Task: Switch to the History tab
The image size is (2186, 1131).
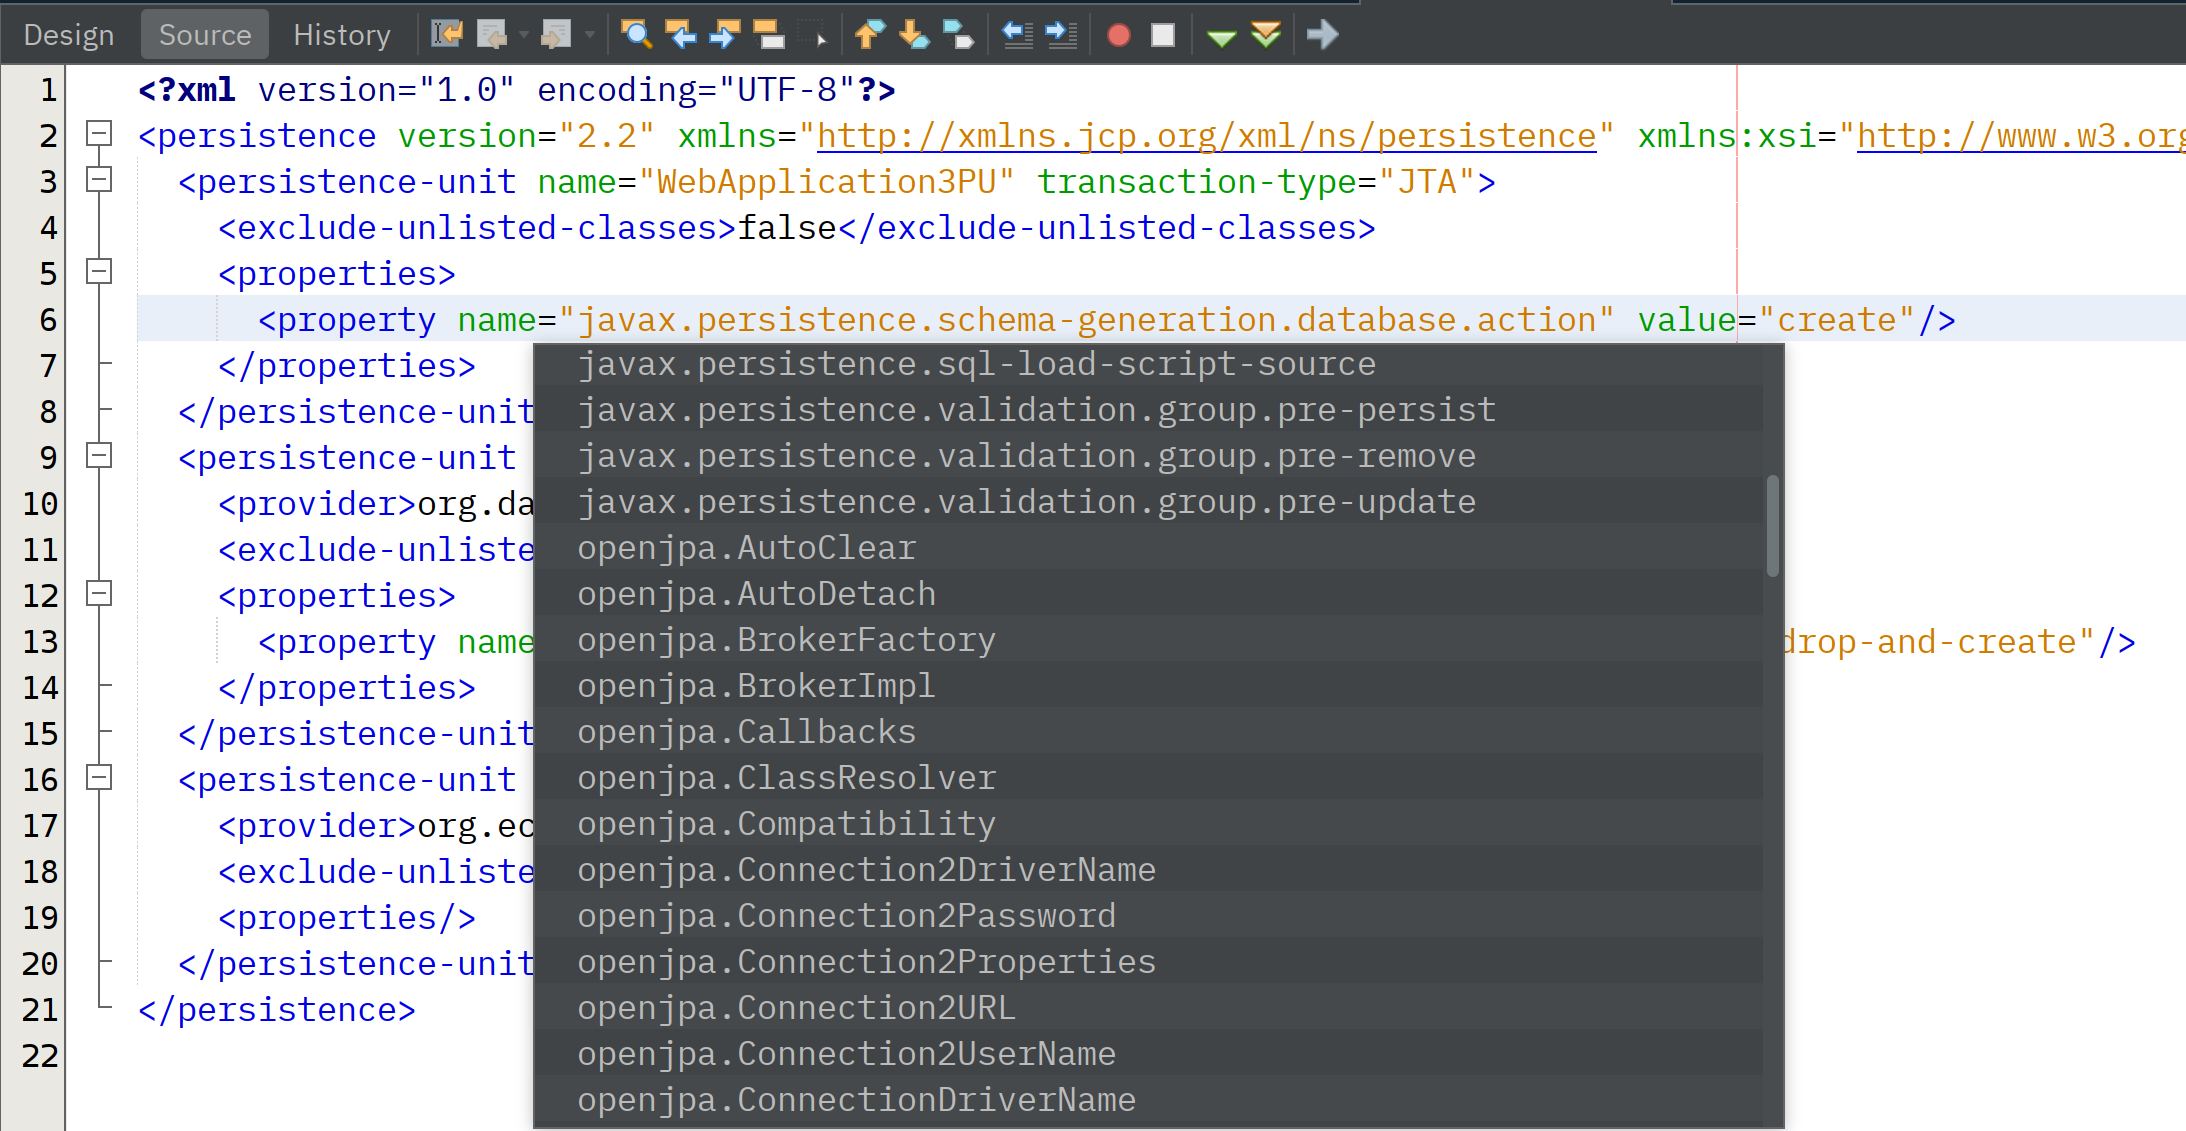Action: [341, 35]
